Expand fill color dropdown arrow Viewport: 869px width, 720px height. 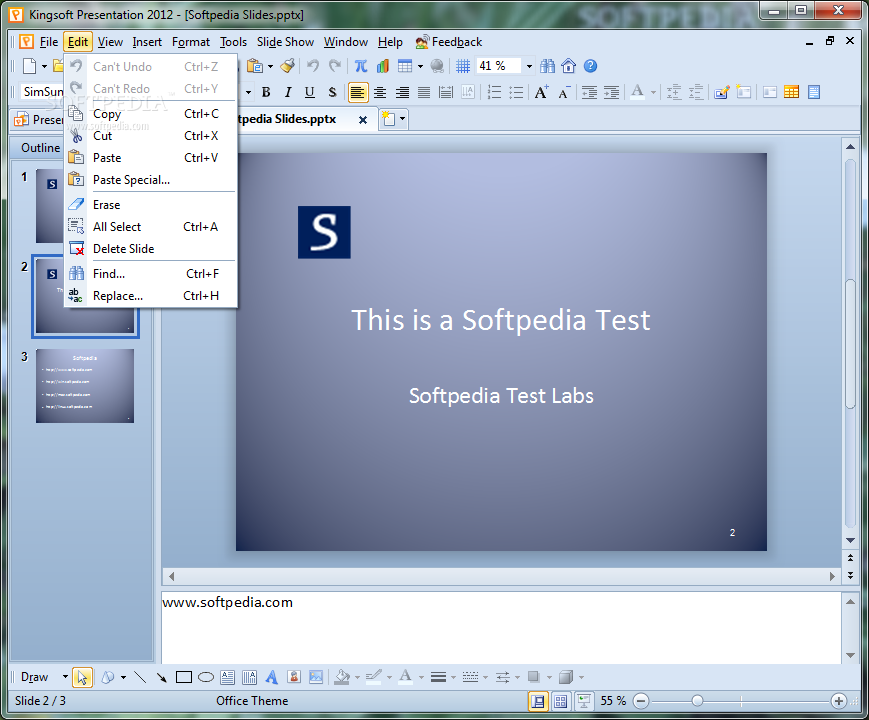pos(357,677)
